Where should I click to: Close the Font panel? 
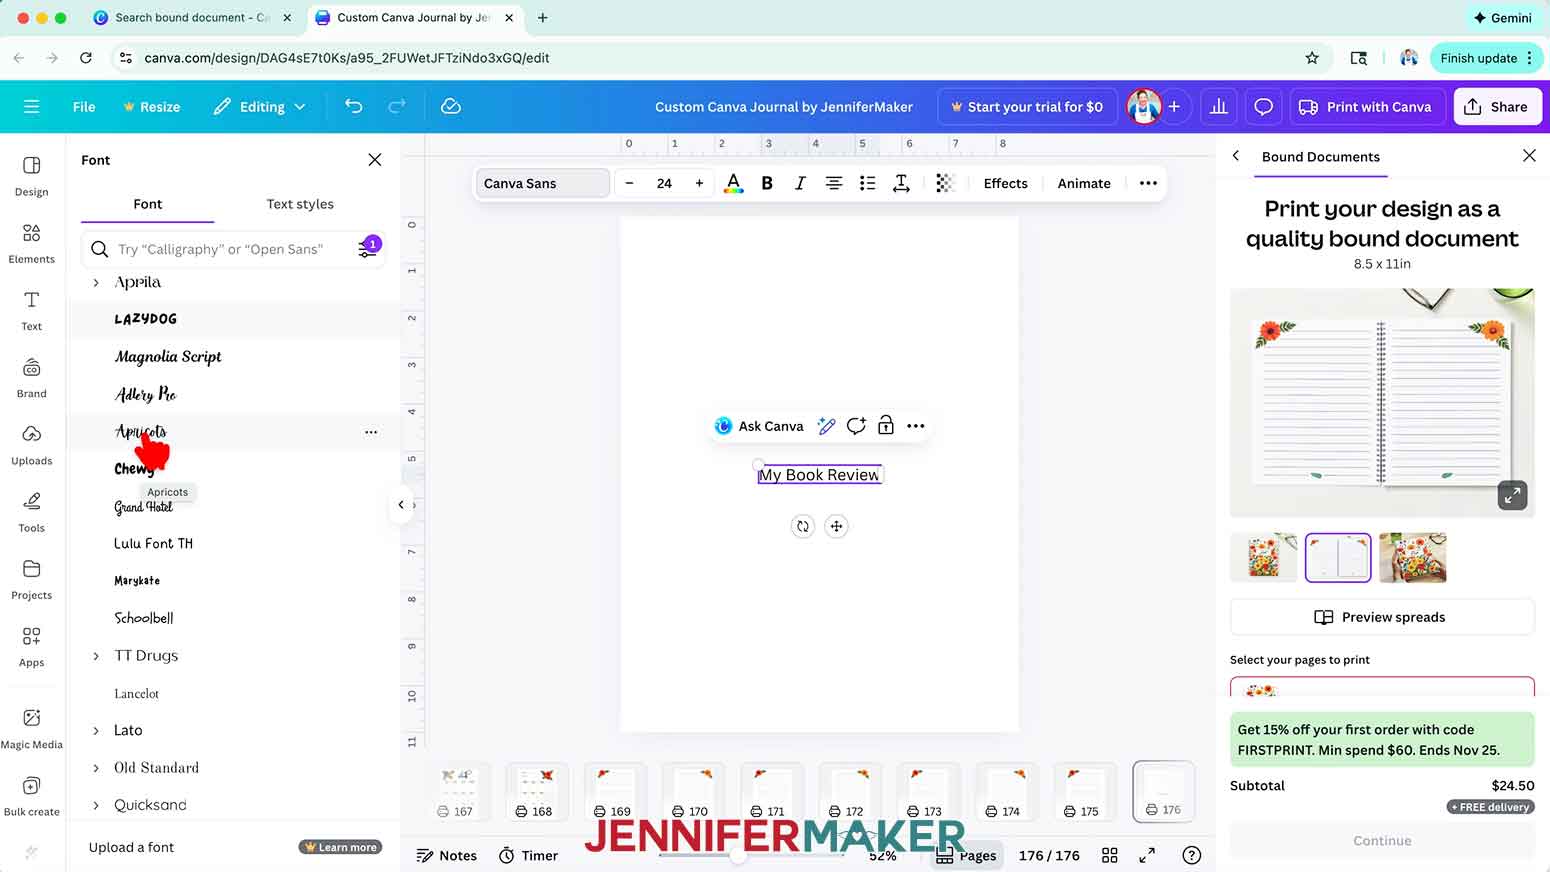[375, 160]
